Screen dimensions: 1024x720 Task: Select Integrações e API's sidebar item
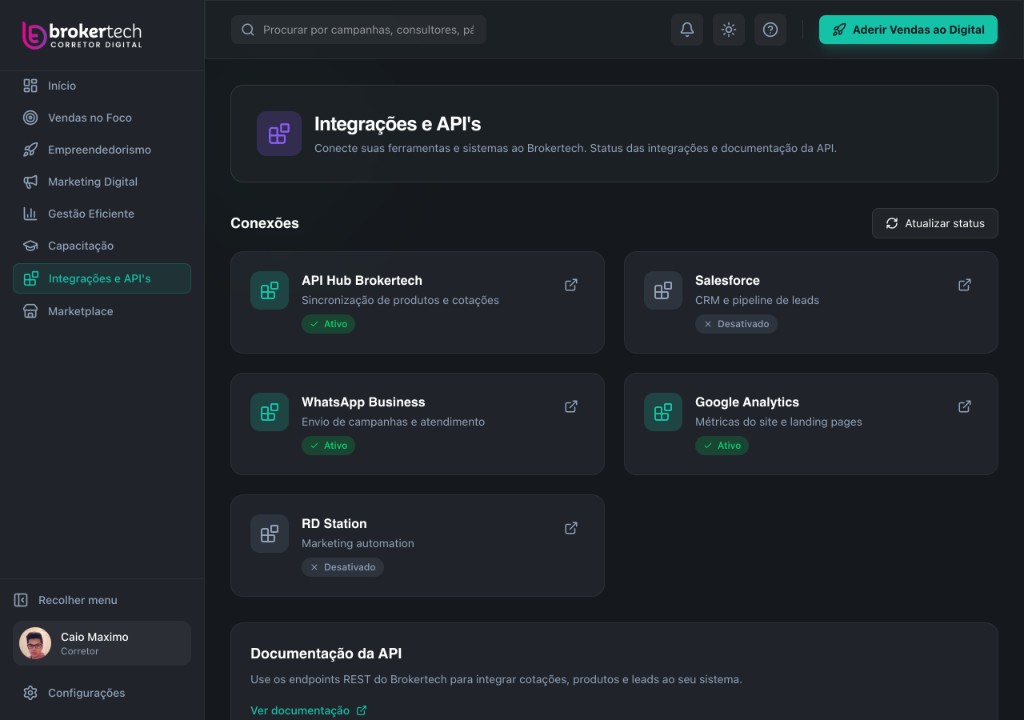tap(102, 278)
